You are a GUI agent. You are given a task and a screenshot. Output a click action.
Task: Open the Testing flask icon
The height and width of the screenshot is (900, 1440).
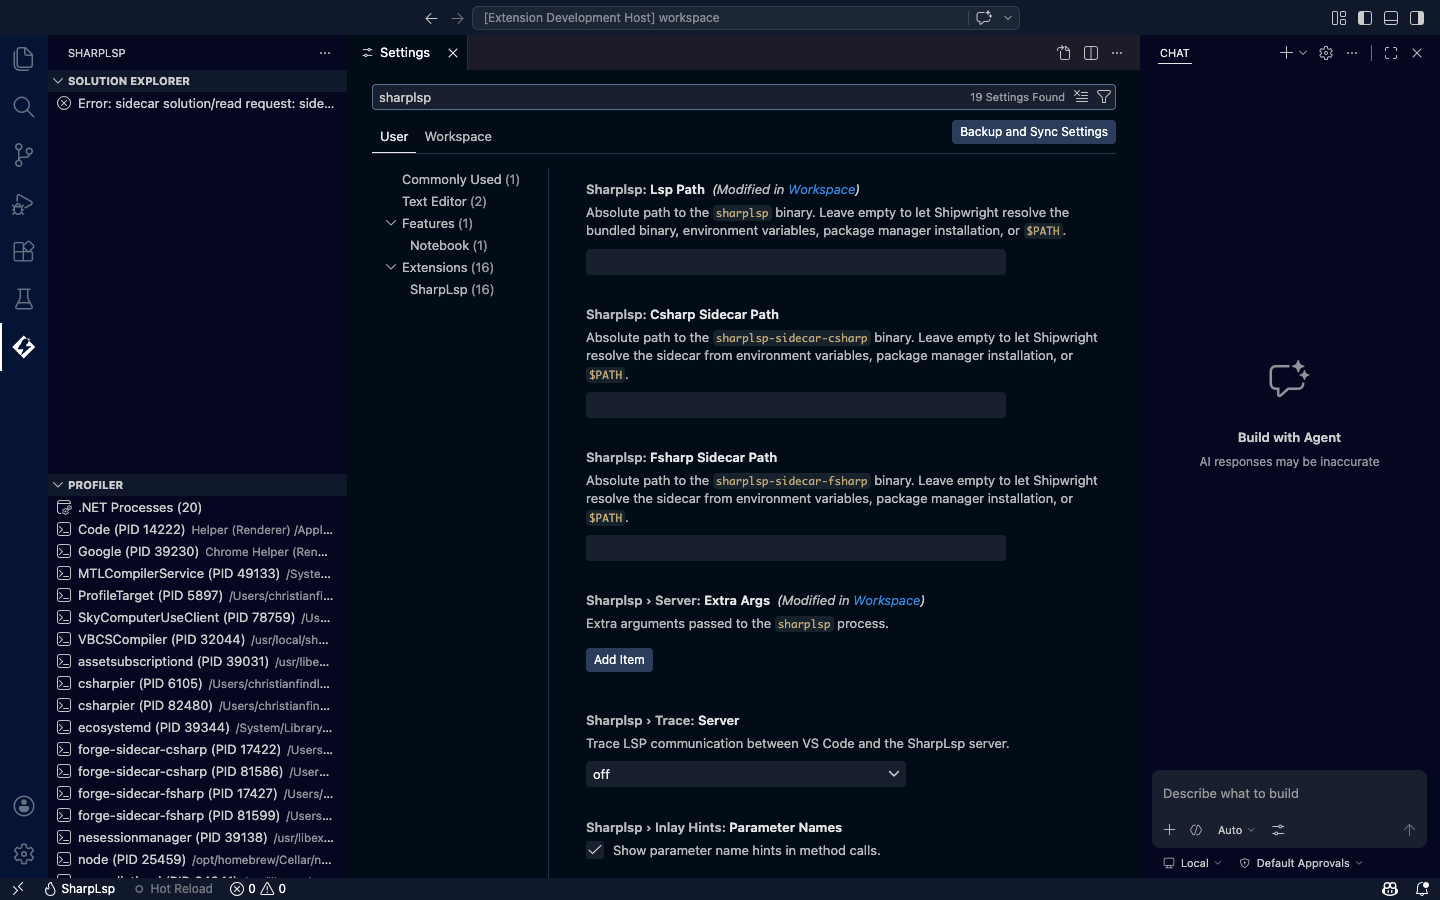pyautogui.click(x=24, y=299)
